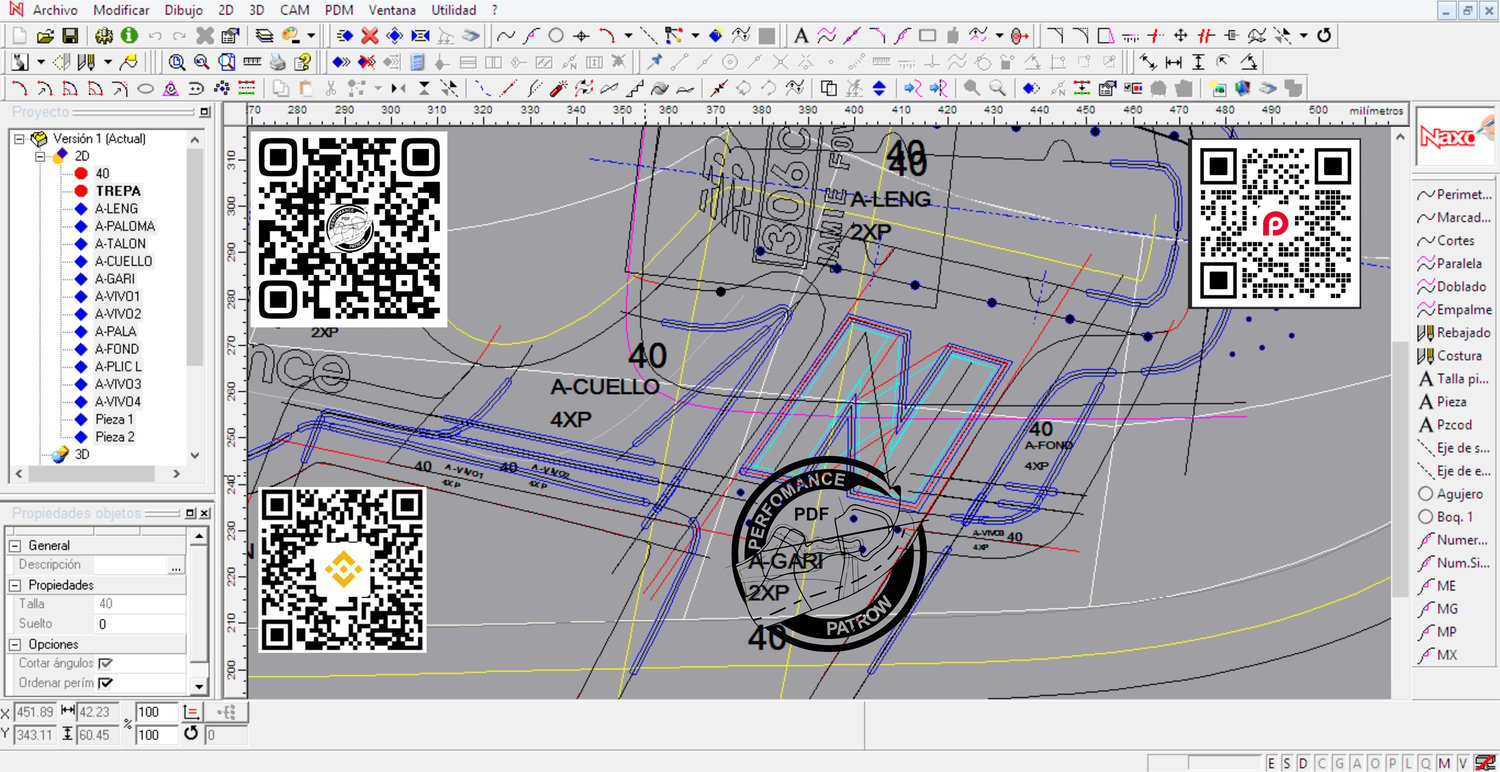Open the color palette dropdown arrow
The image size is (1500, 772).
[311, 36]
